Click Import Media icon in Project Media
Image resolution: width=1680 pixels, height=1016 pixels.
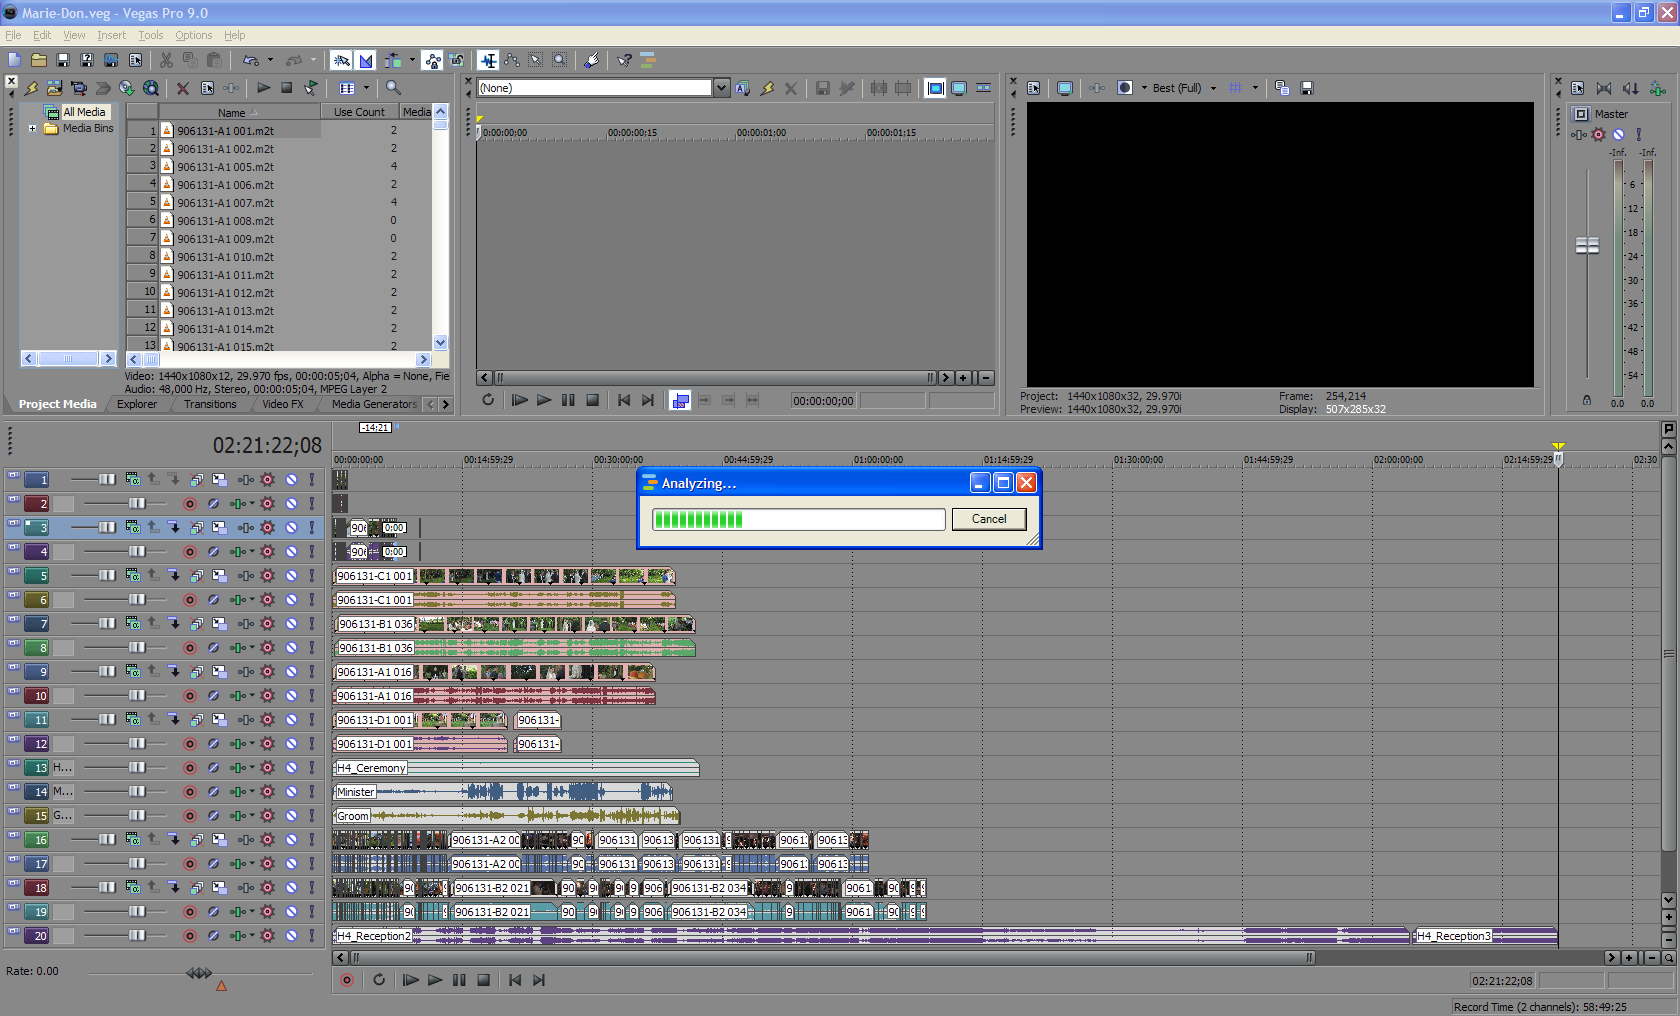(x=55, y=88)
